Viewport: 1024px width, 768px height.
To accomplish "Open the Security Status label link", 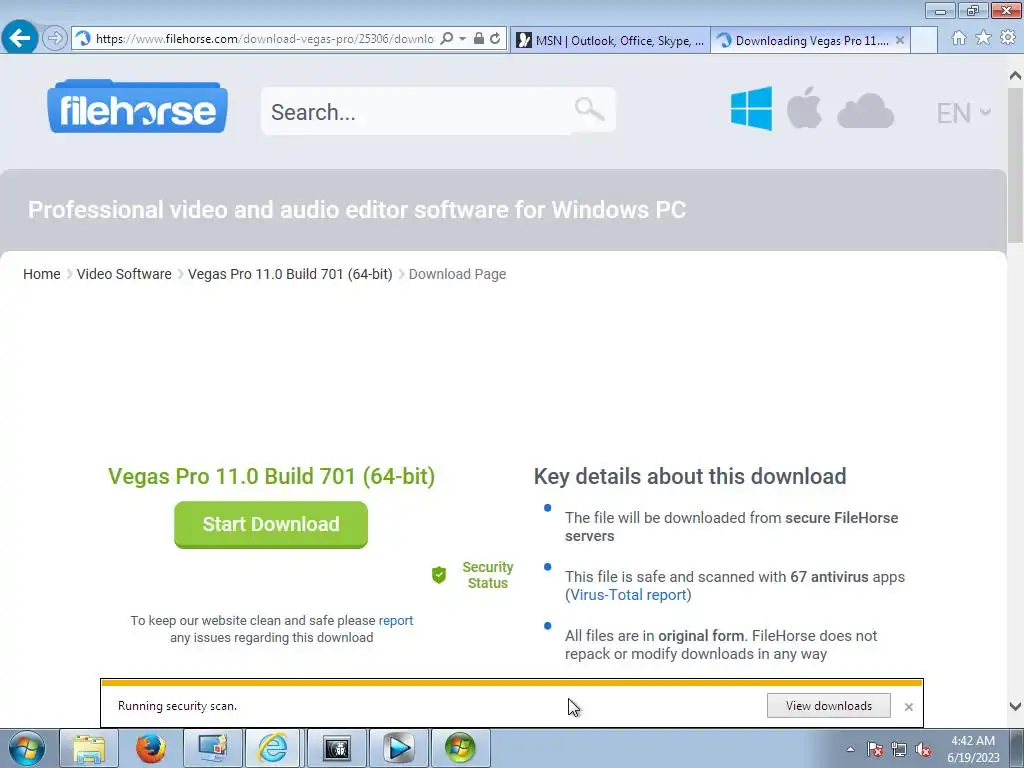I will [488, 575].
